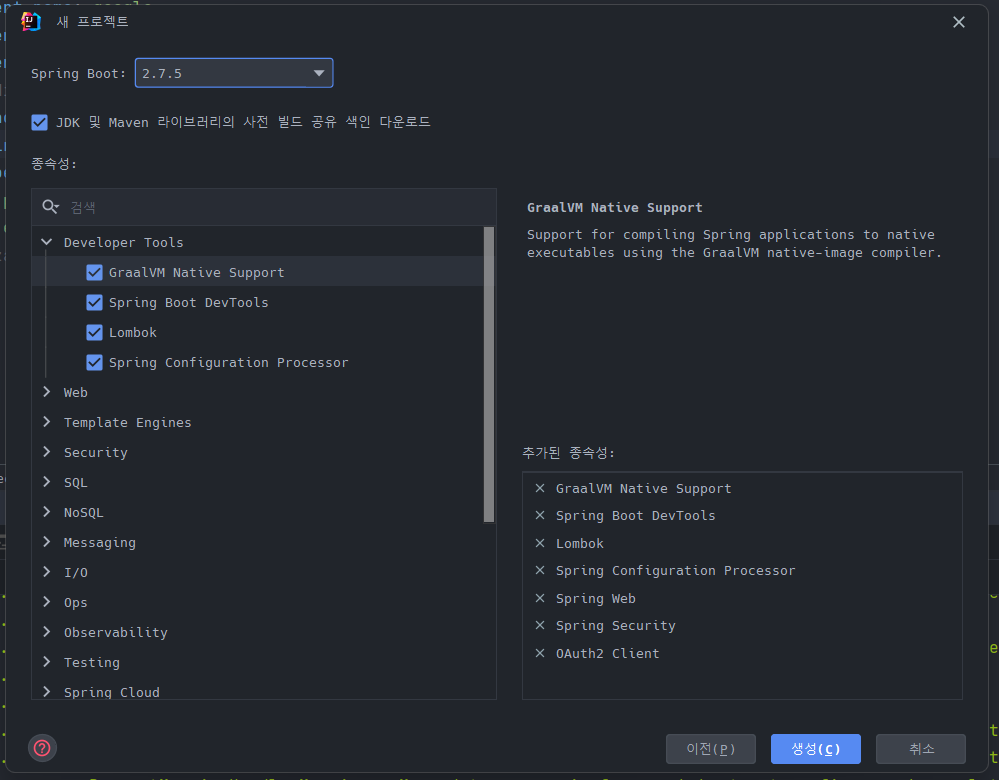Select the Lombok tree row label
The image size is (999, 780).
pyautogui.click(x=133, y=332)
